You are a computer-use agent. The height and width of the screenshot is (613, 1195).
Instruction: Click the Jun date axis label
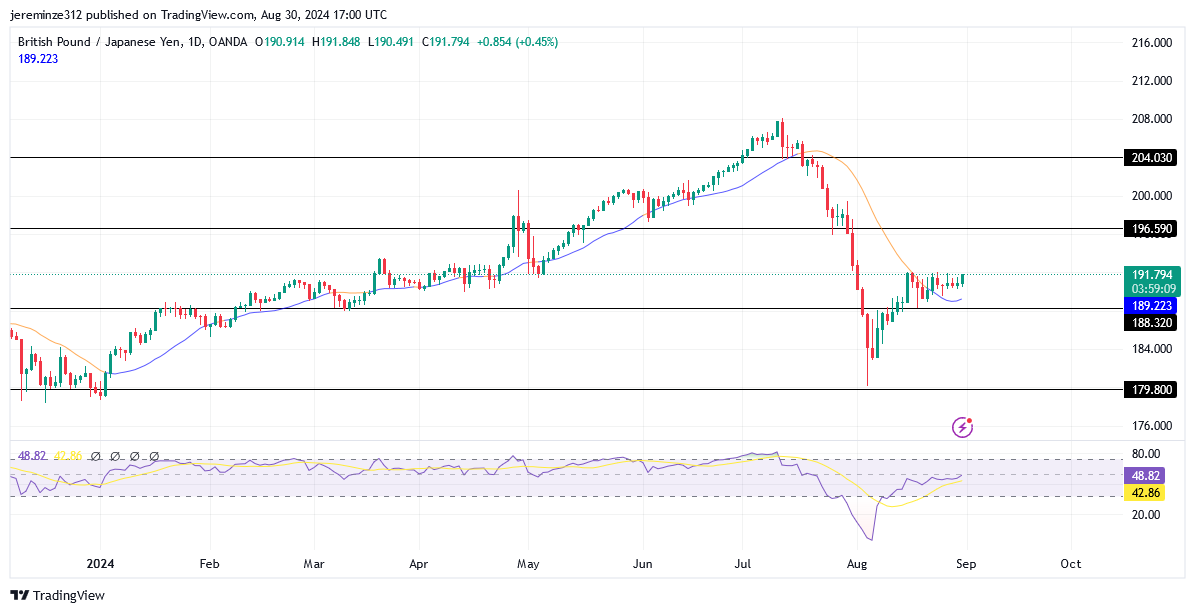click(x=643, y=564)
